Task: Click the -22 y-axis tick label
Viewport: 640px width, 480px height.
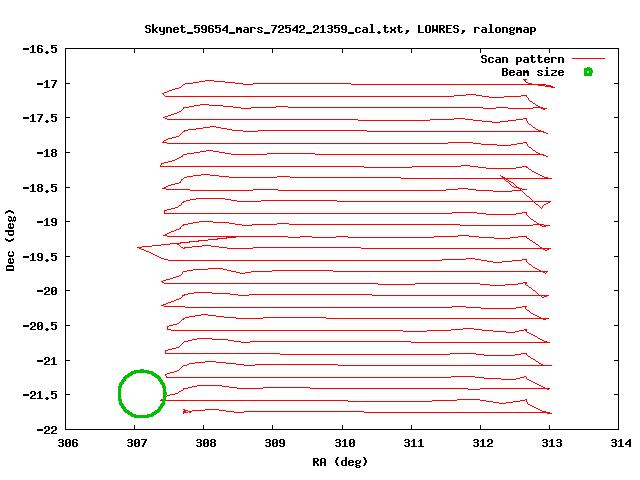Action: [47, 429]
